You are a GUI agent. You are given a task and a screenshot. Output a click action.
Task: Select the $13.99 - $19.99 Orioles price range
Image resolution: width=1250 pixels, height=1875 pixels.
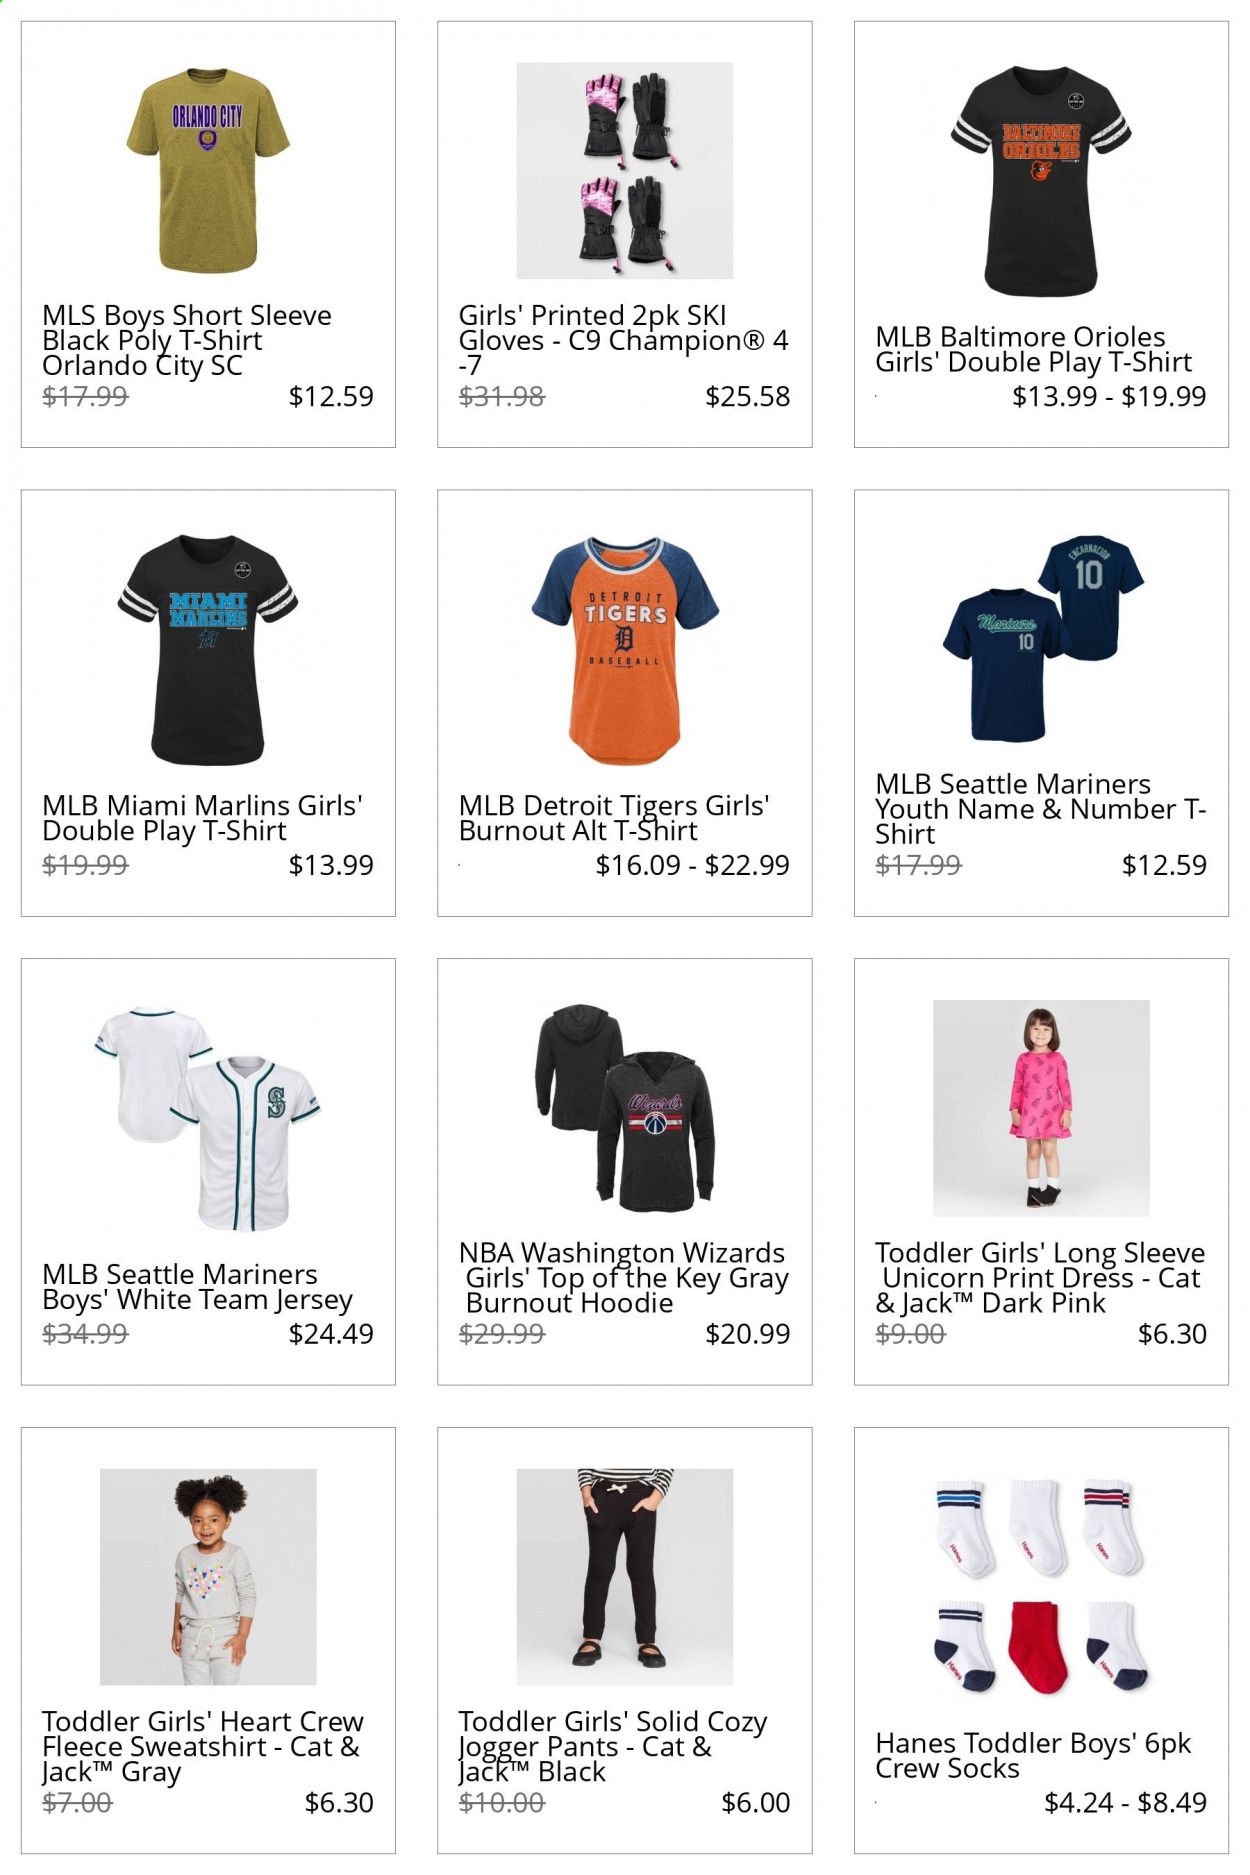(x=1109, y=396)
